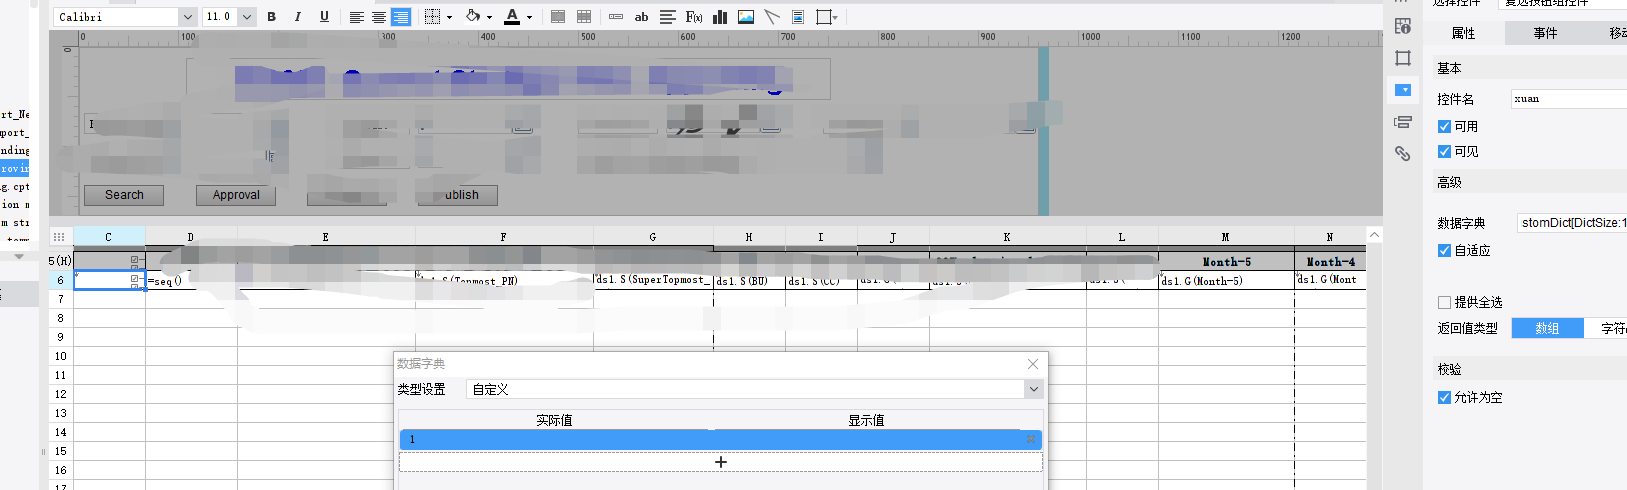Insert an image into the cell
The height and width of the screenshot is (490, 1627).
tap(746, 17)
